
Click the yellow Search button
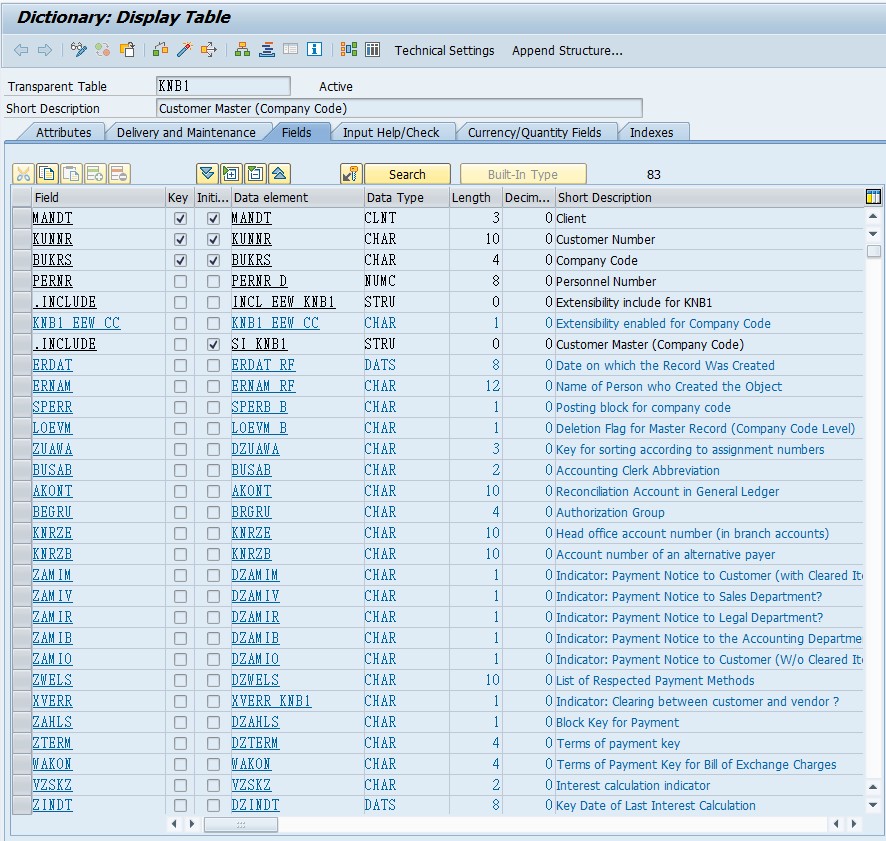pos(407,174)
